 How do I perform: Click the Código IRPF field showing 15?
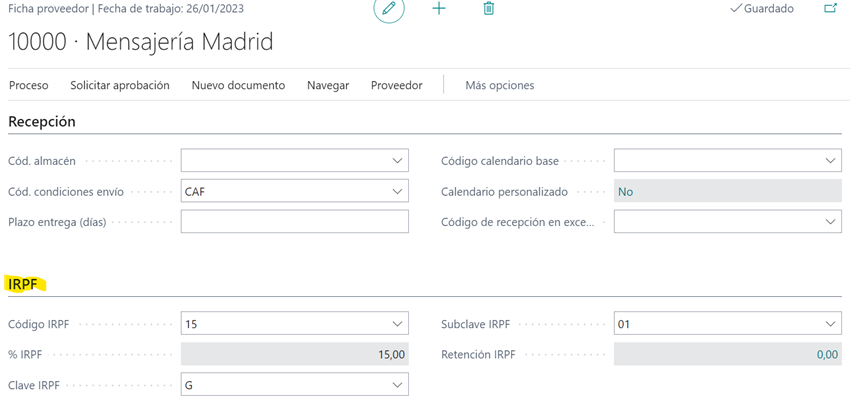294,324
